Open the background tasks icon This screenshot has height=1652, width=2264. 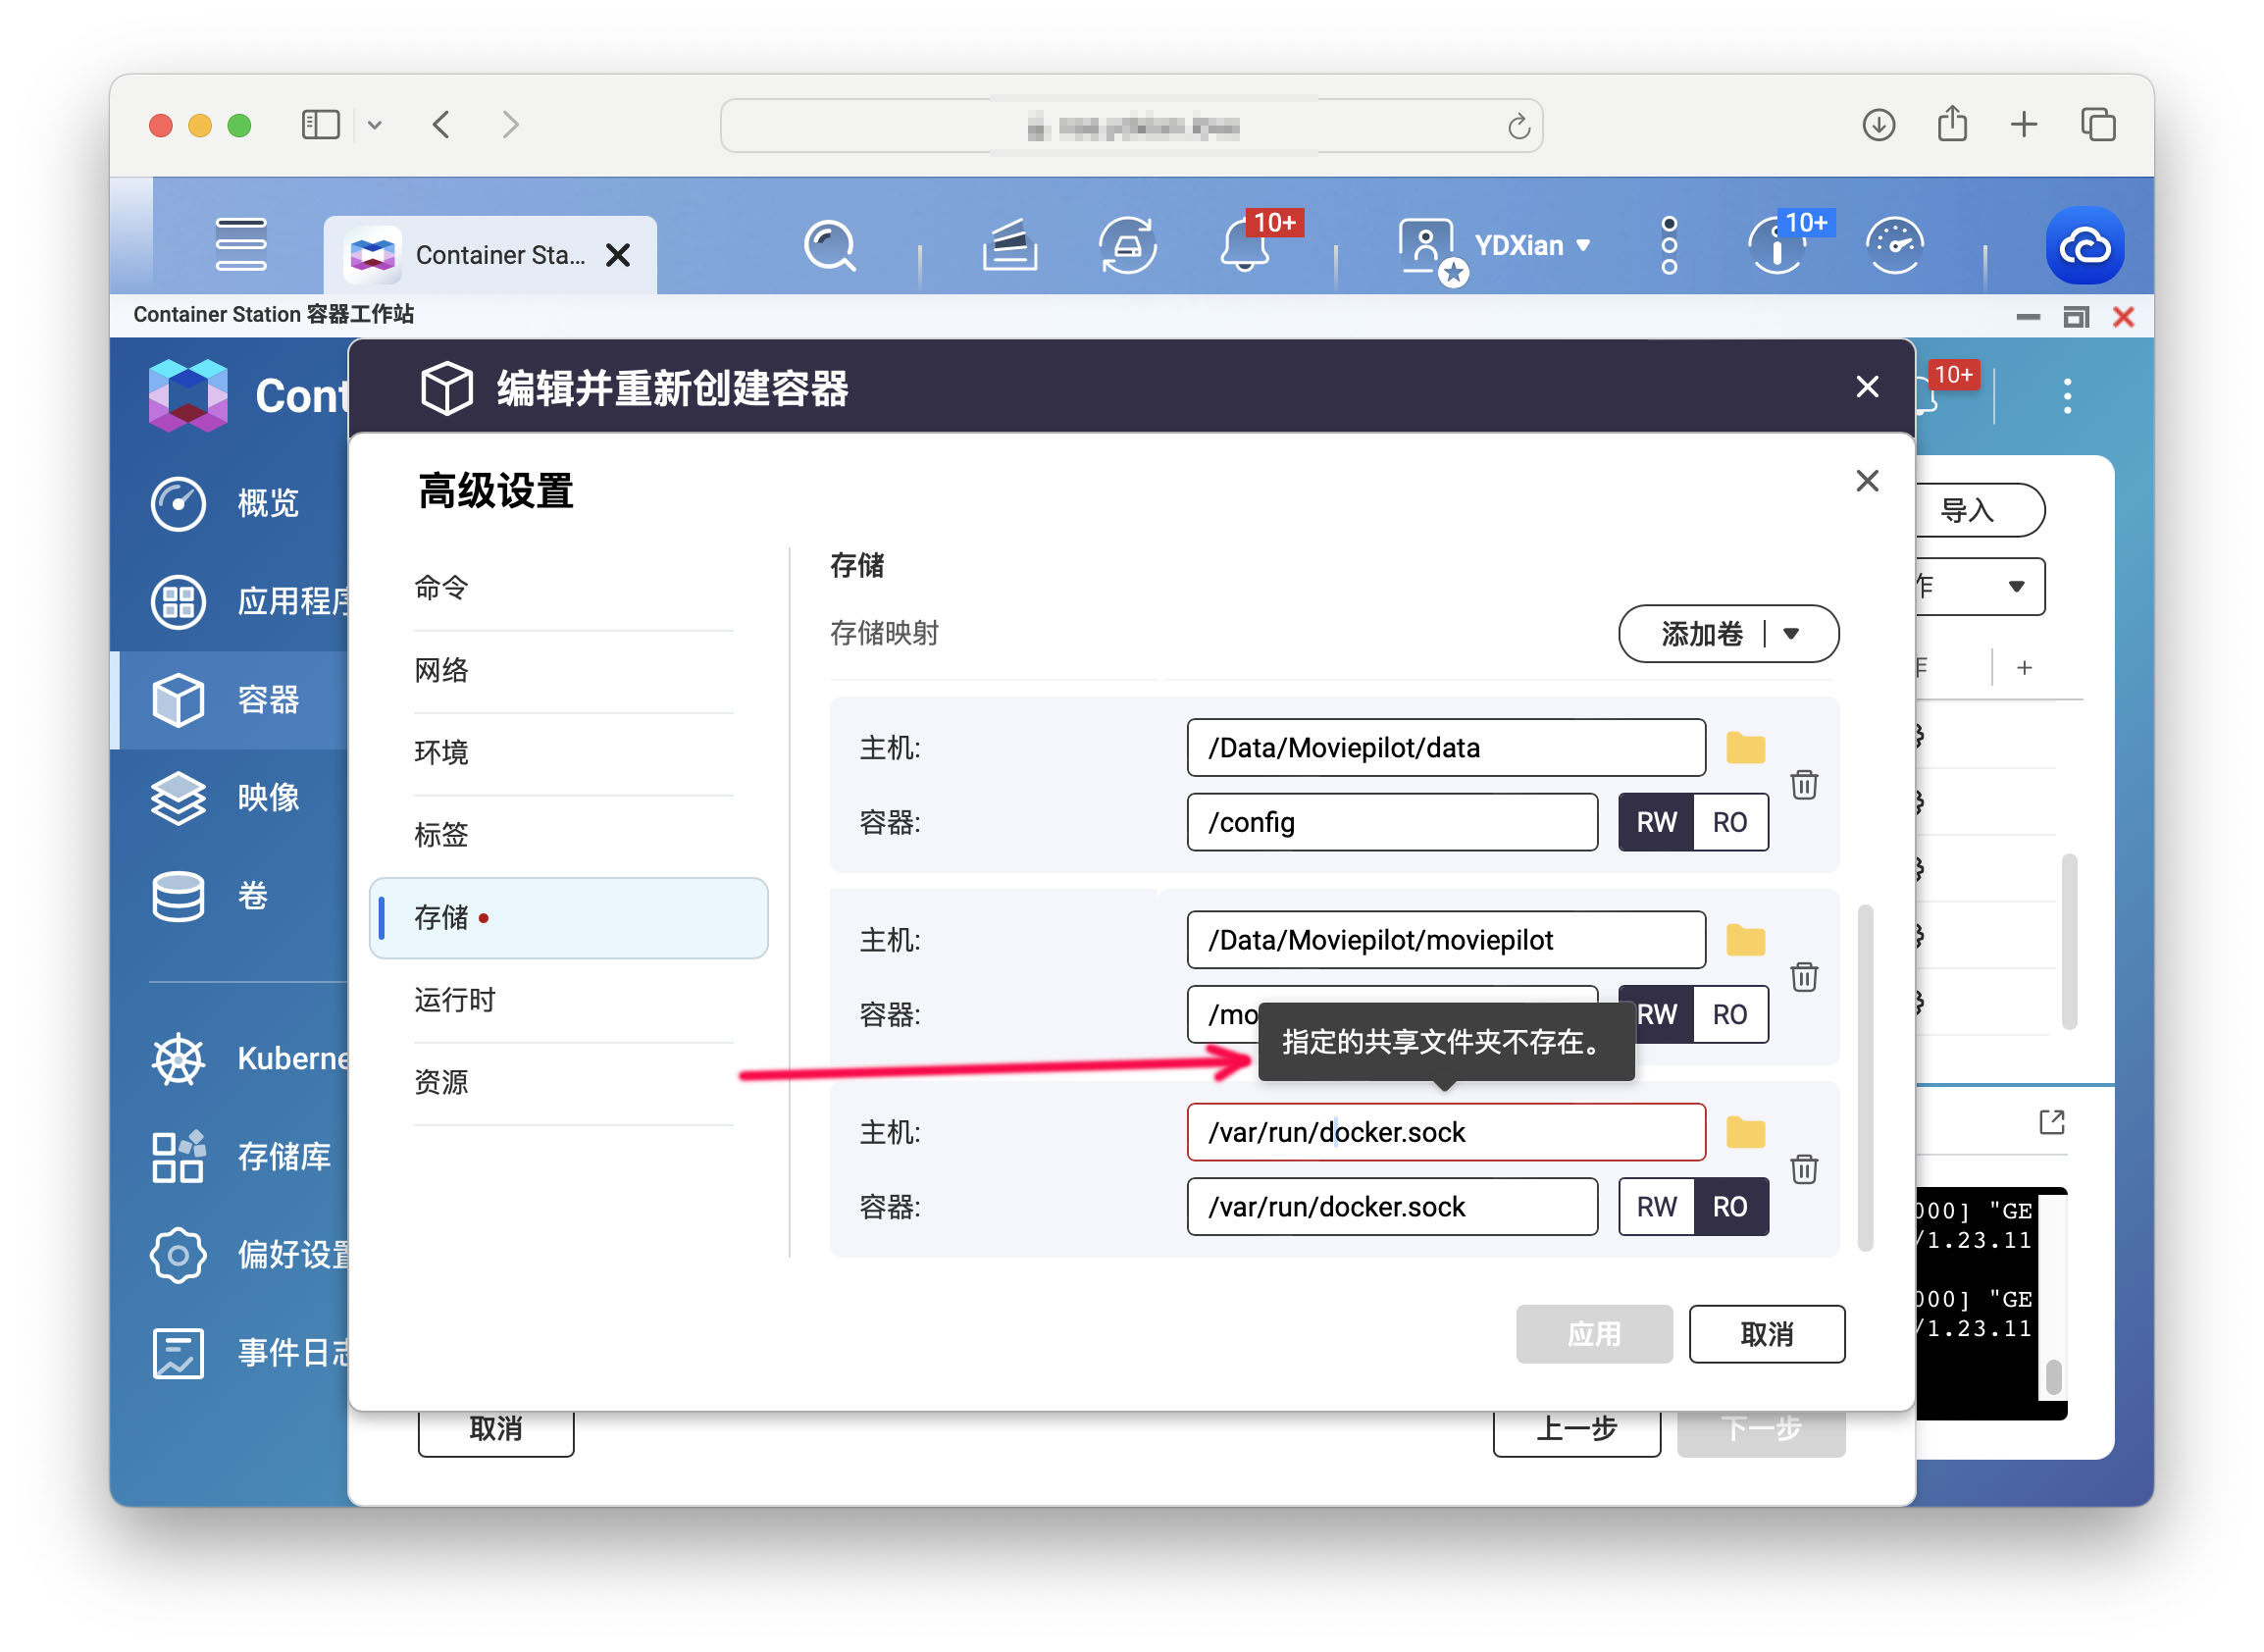(x=1010, y=245)
